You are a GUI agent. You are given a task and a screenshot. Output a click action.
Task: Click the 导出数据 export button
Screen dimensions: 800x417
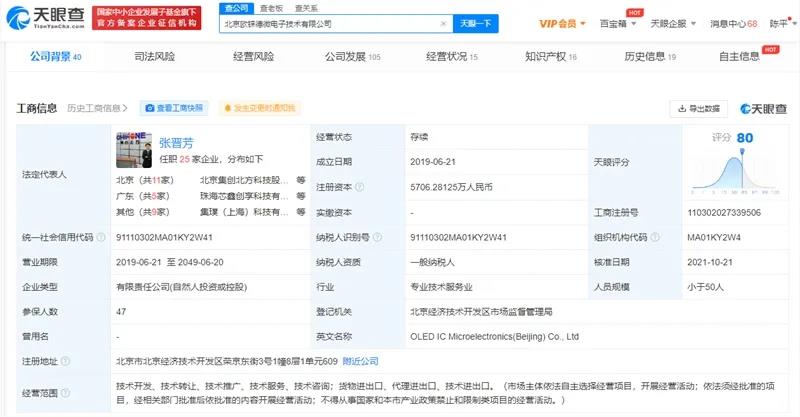699,108
